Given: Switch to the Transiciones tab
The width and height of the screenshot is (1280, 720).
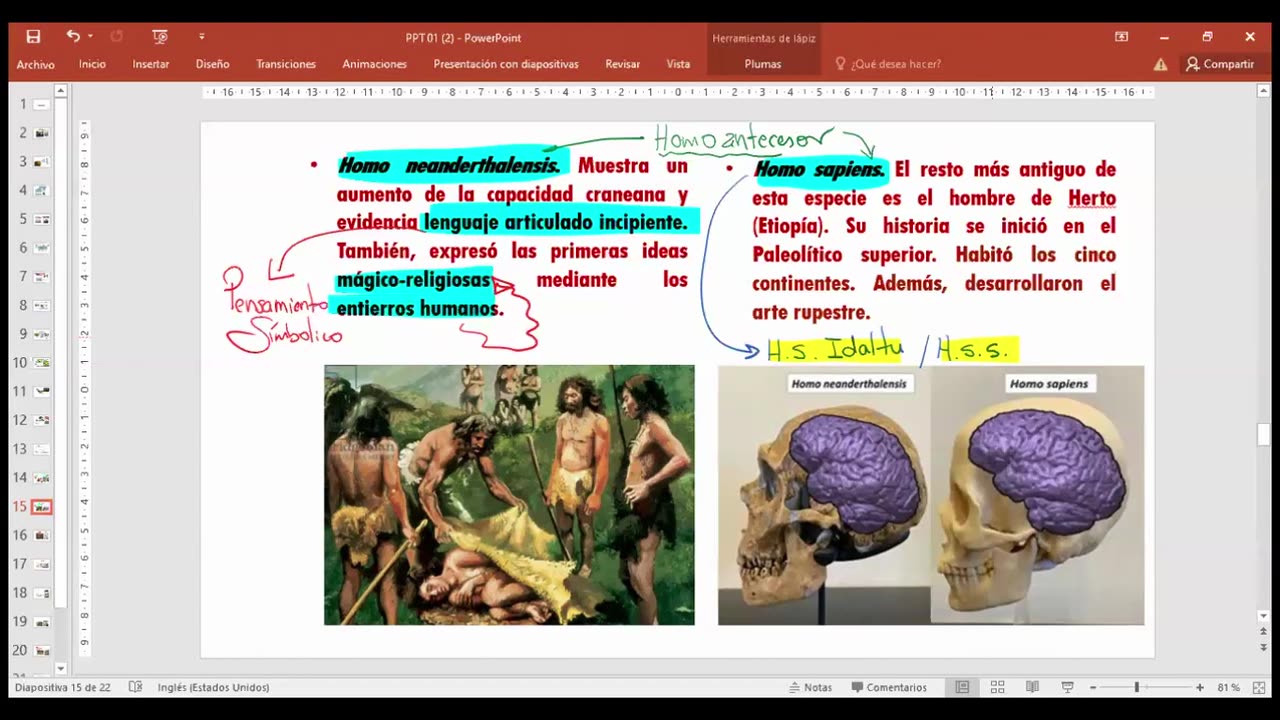Looking at the screenshot, I should click(286, 64).
